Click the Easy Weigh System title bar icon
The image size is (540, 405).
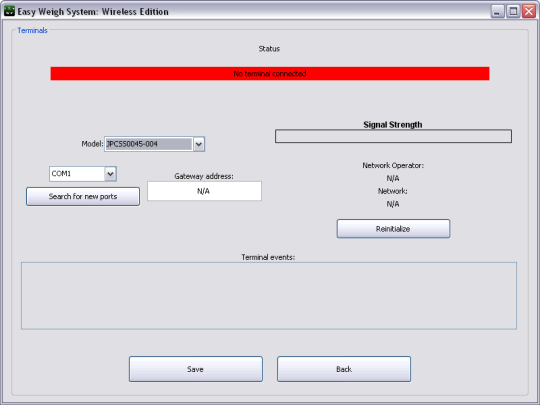point(9,11)
